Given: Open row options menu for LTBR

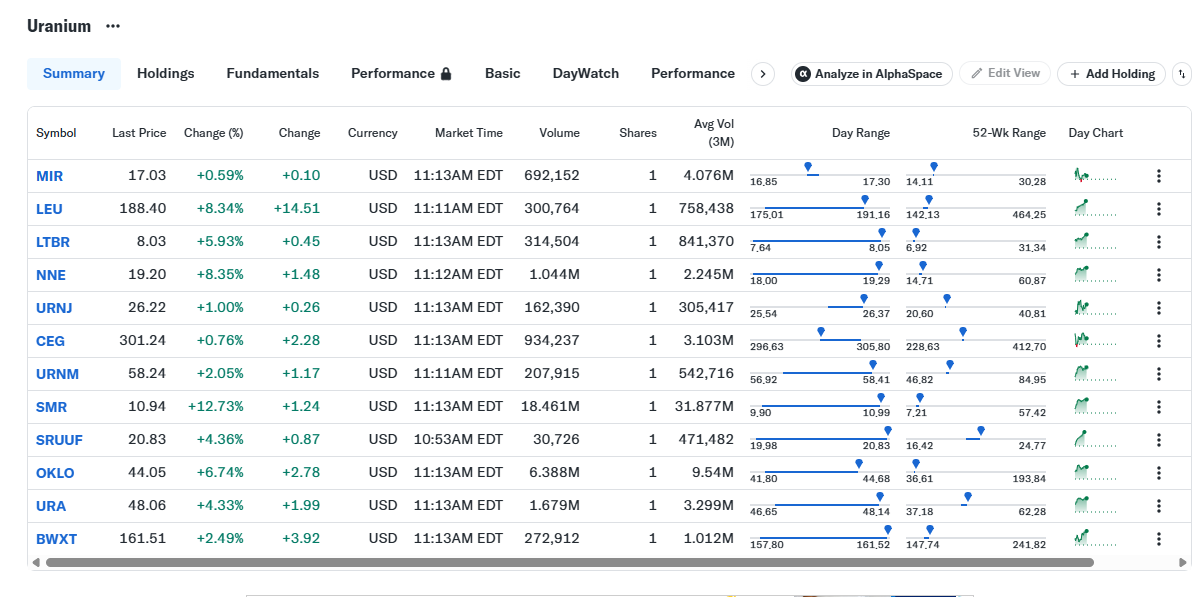Looking at the screenshot, I should click(x=1159, y=242).
